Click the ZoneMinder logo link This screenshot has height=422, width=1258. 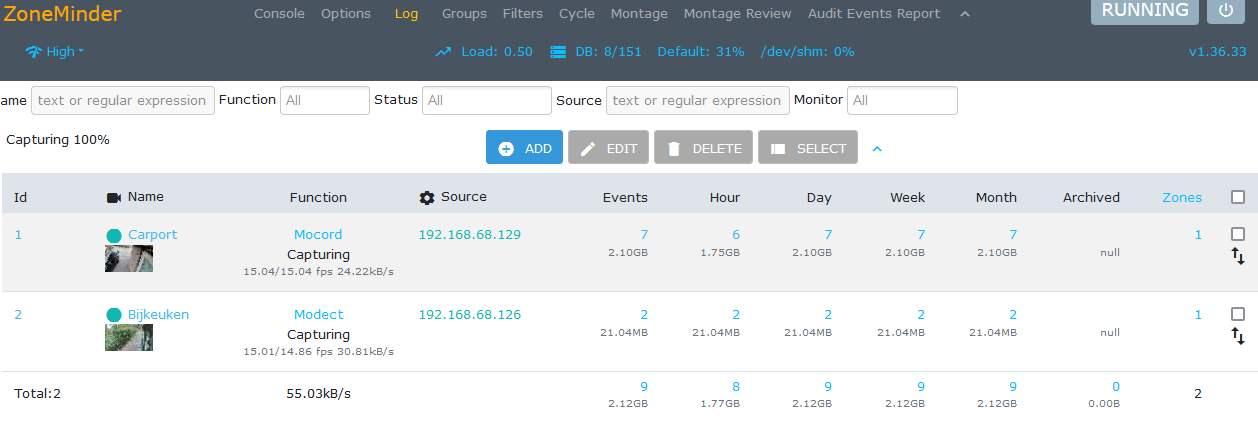tap(62, 13)
